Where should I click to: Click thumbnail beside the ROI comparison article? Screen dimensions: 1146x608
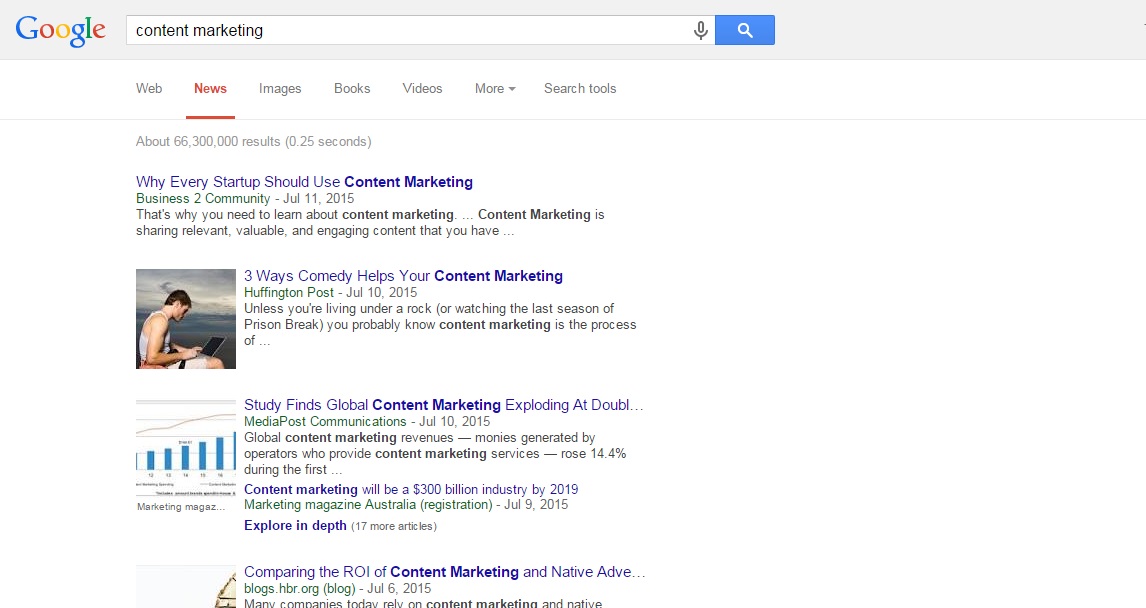(186, 587)
